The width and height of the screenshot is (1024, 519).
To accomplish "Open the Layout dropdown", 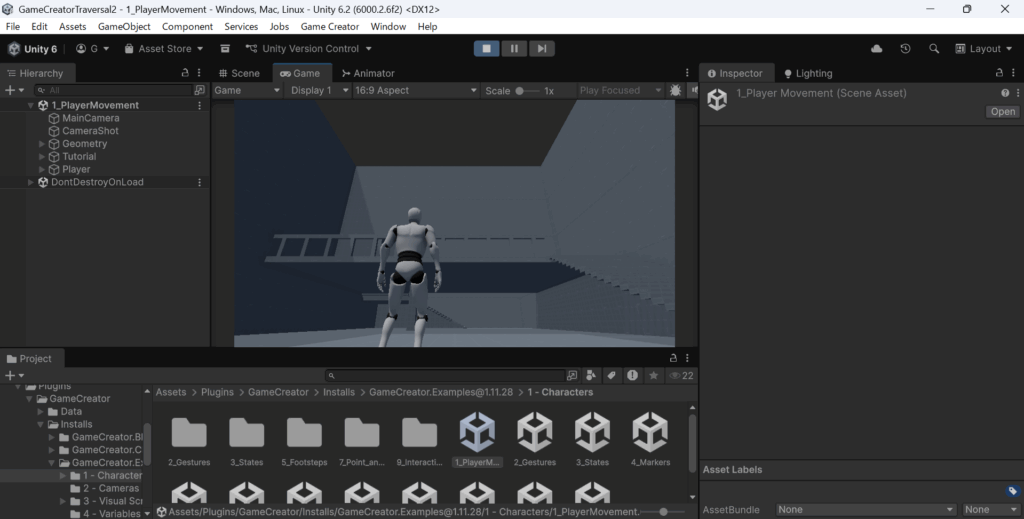I will pos(984,48).
